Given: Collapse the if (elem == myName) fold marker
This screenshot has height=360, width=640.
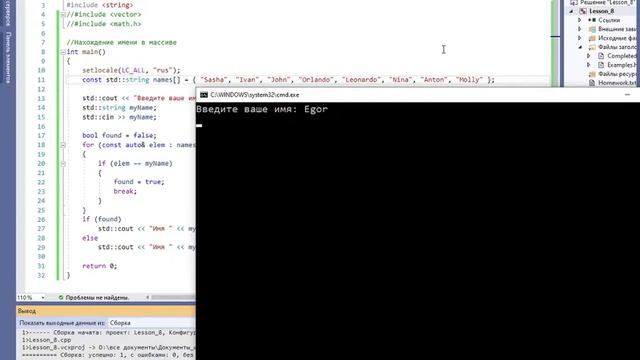Looking at the screenshot, I should pyautogui.click(x=63, y=164).
